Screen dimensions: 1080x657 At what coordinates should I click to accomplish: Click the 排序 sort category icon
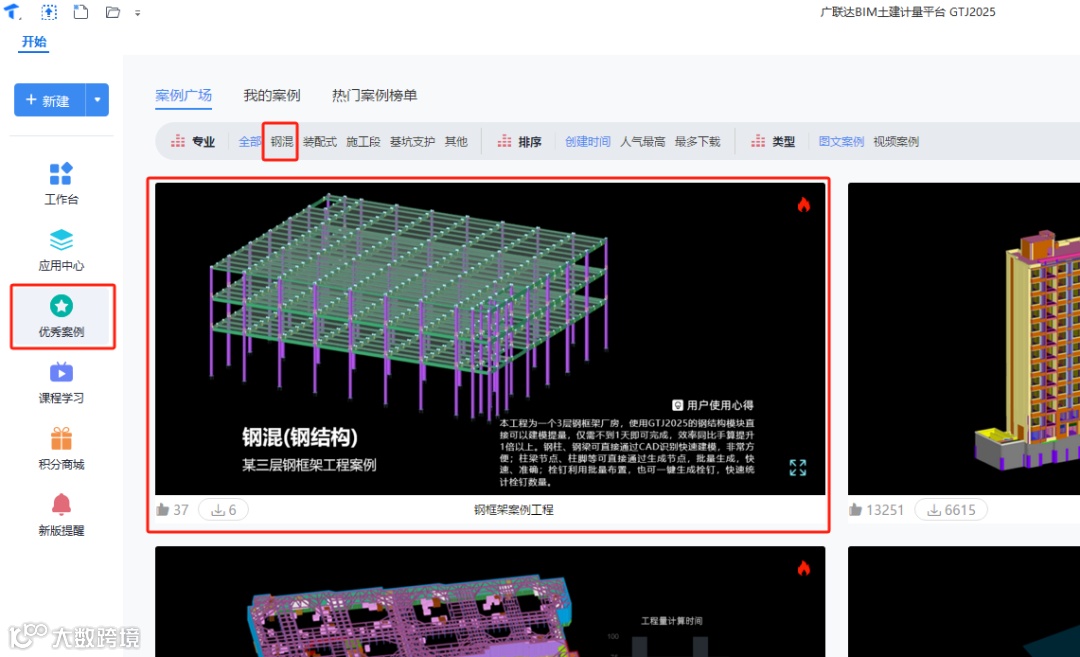click(x=504, y=141)
